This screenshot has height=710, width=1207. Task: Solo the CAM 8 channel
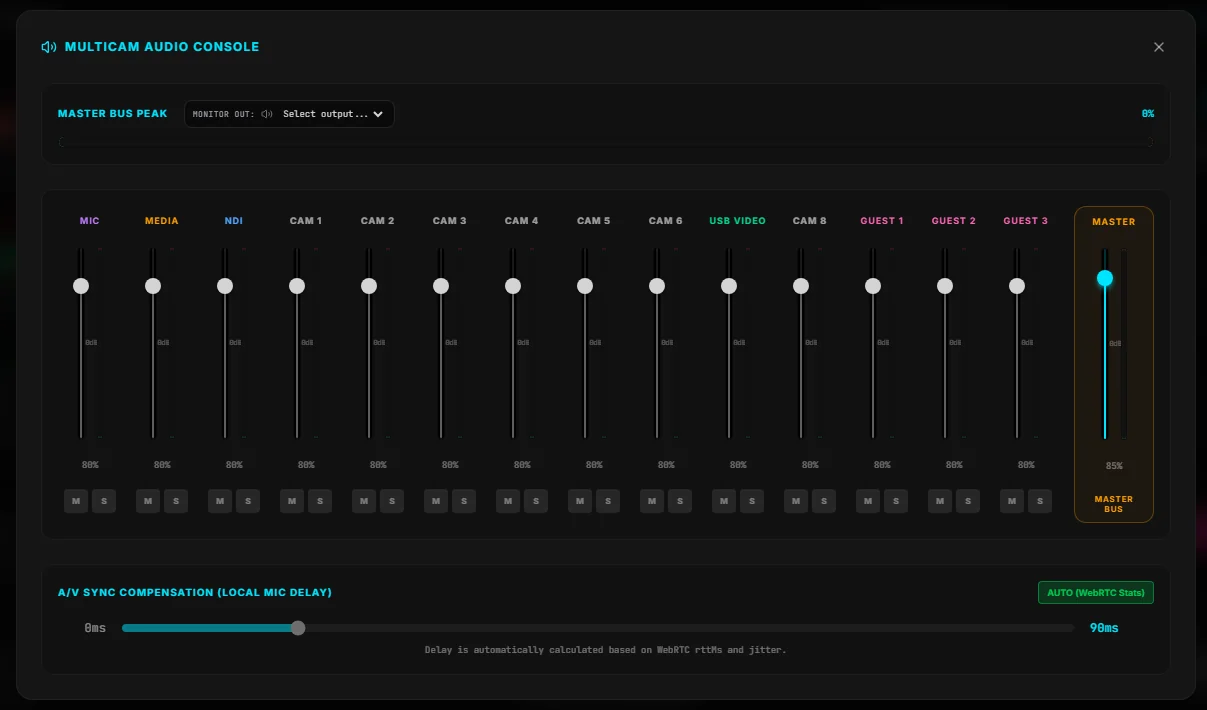tap(824, 501)
